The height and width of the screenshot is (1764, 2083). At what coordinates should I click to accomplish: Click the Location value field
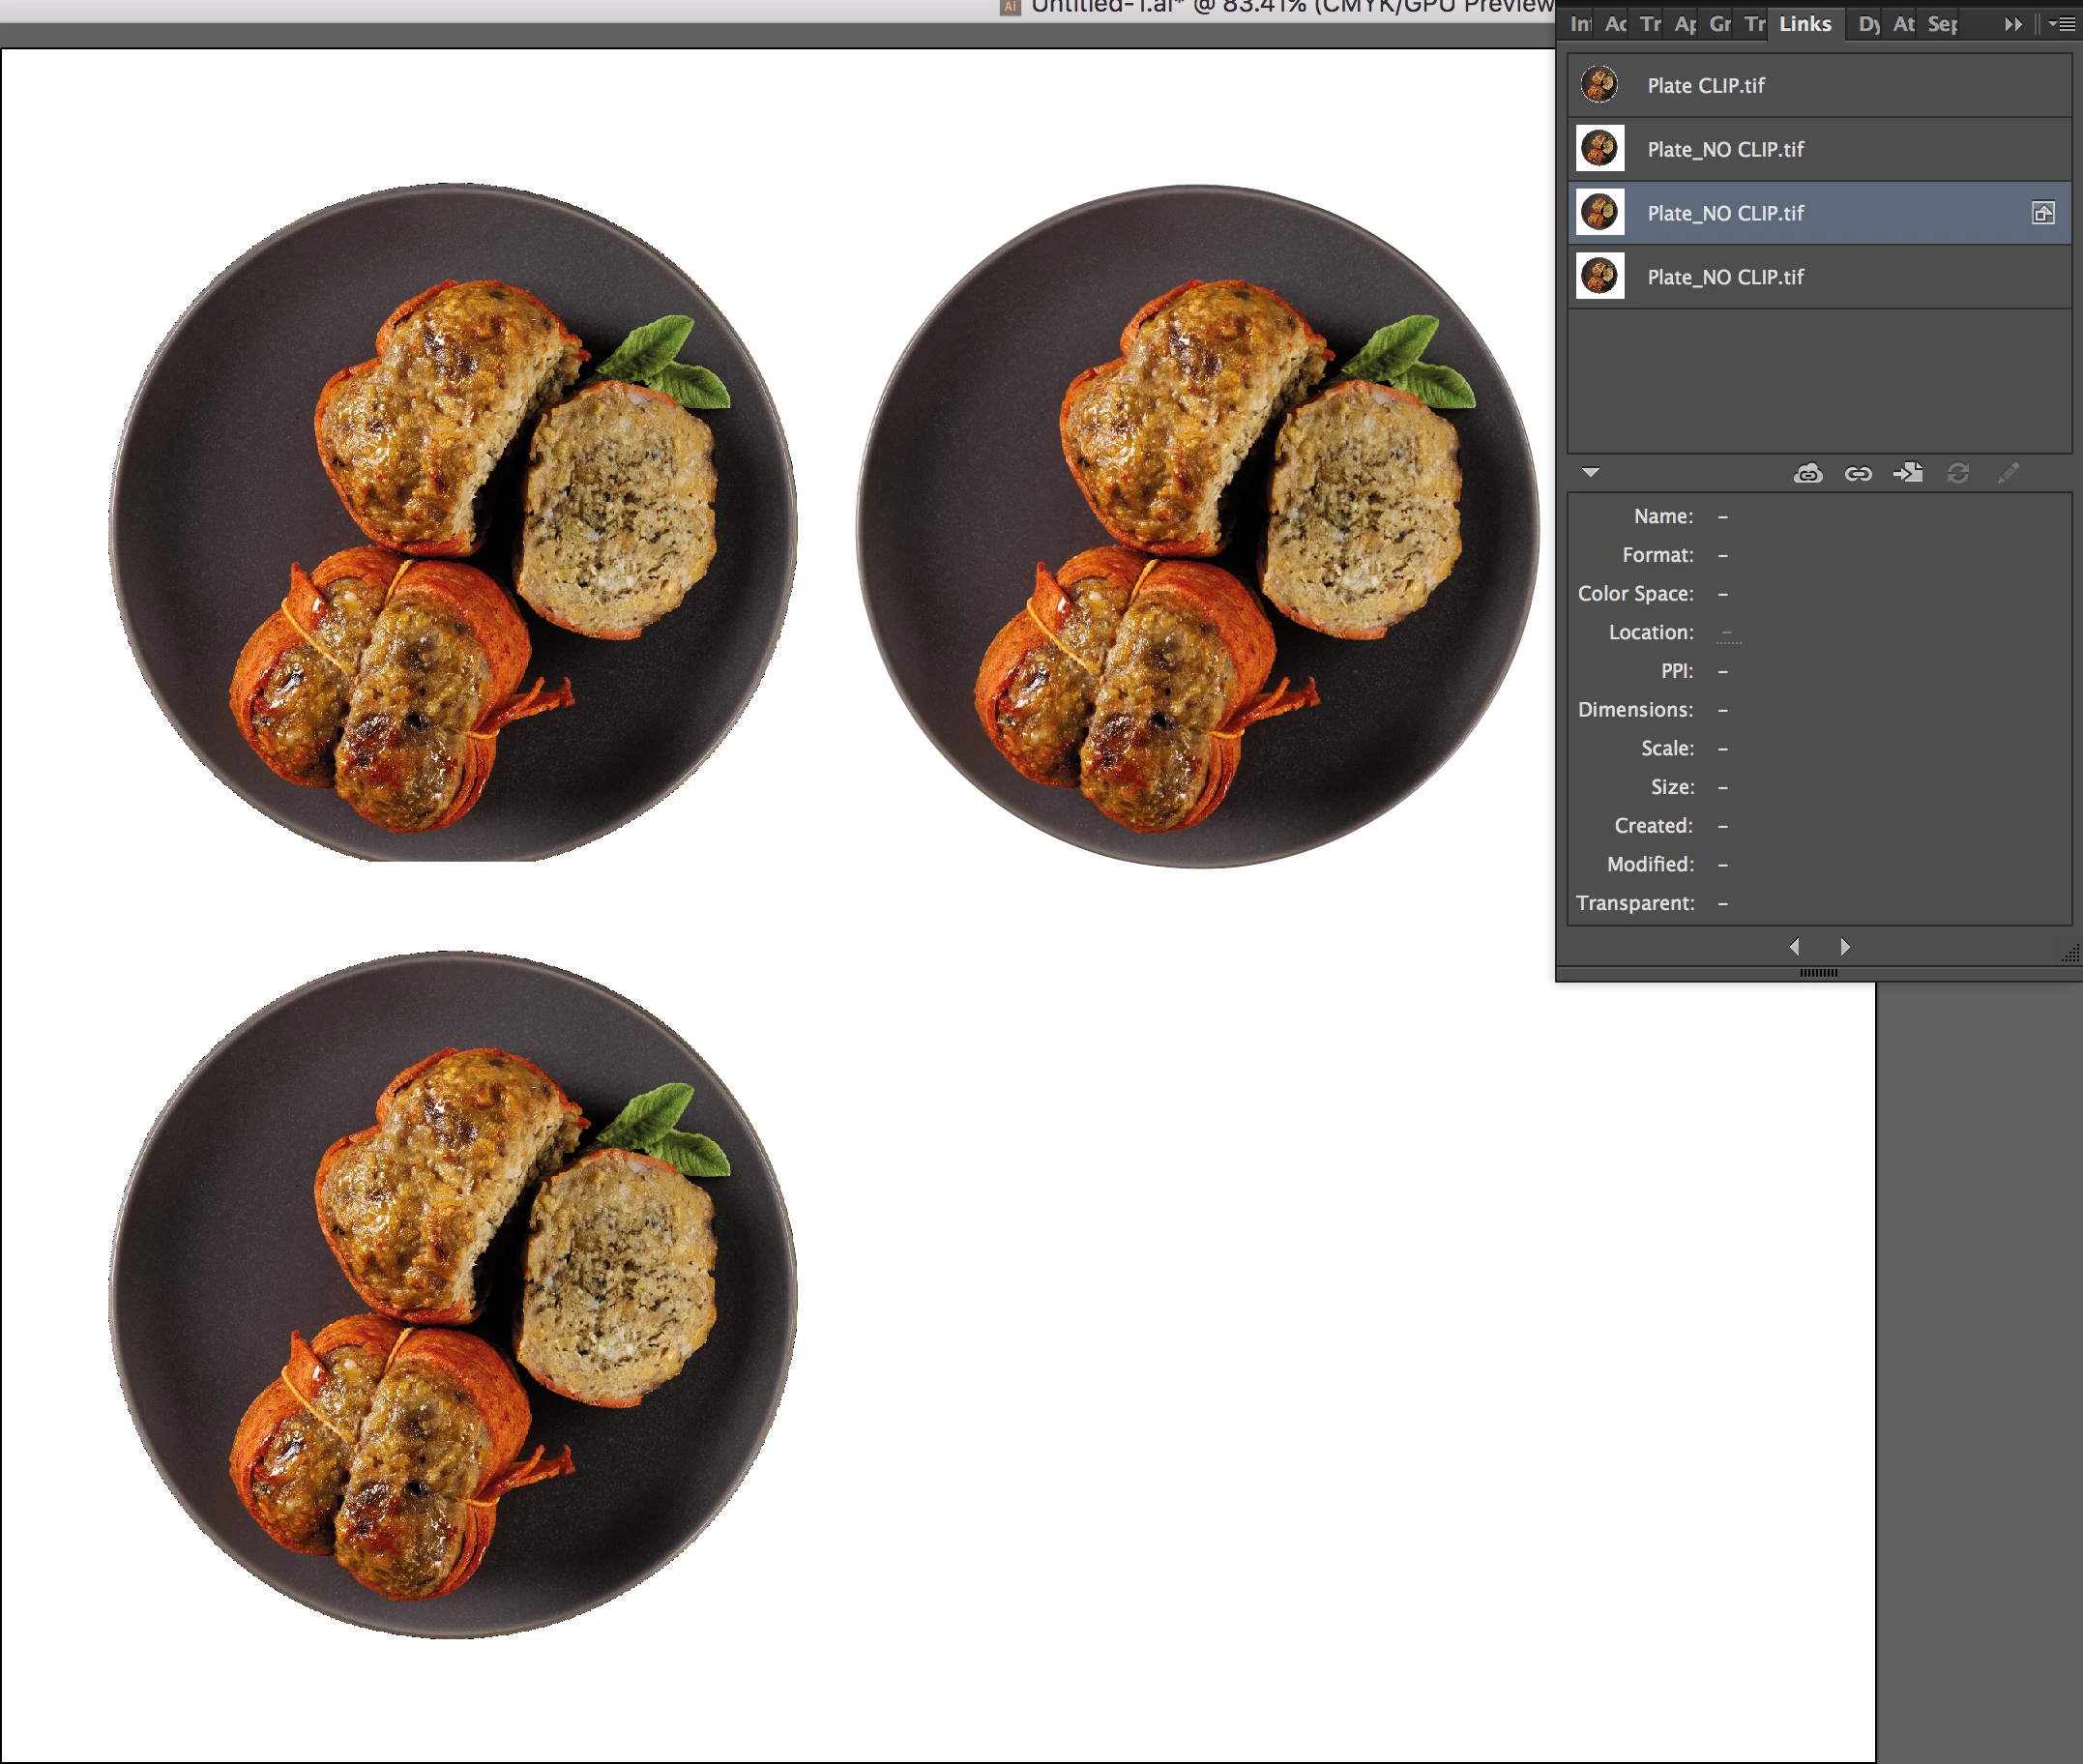[x=1728, y=633]
